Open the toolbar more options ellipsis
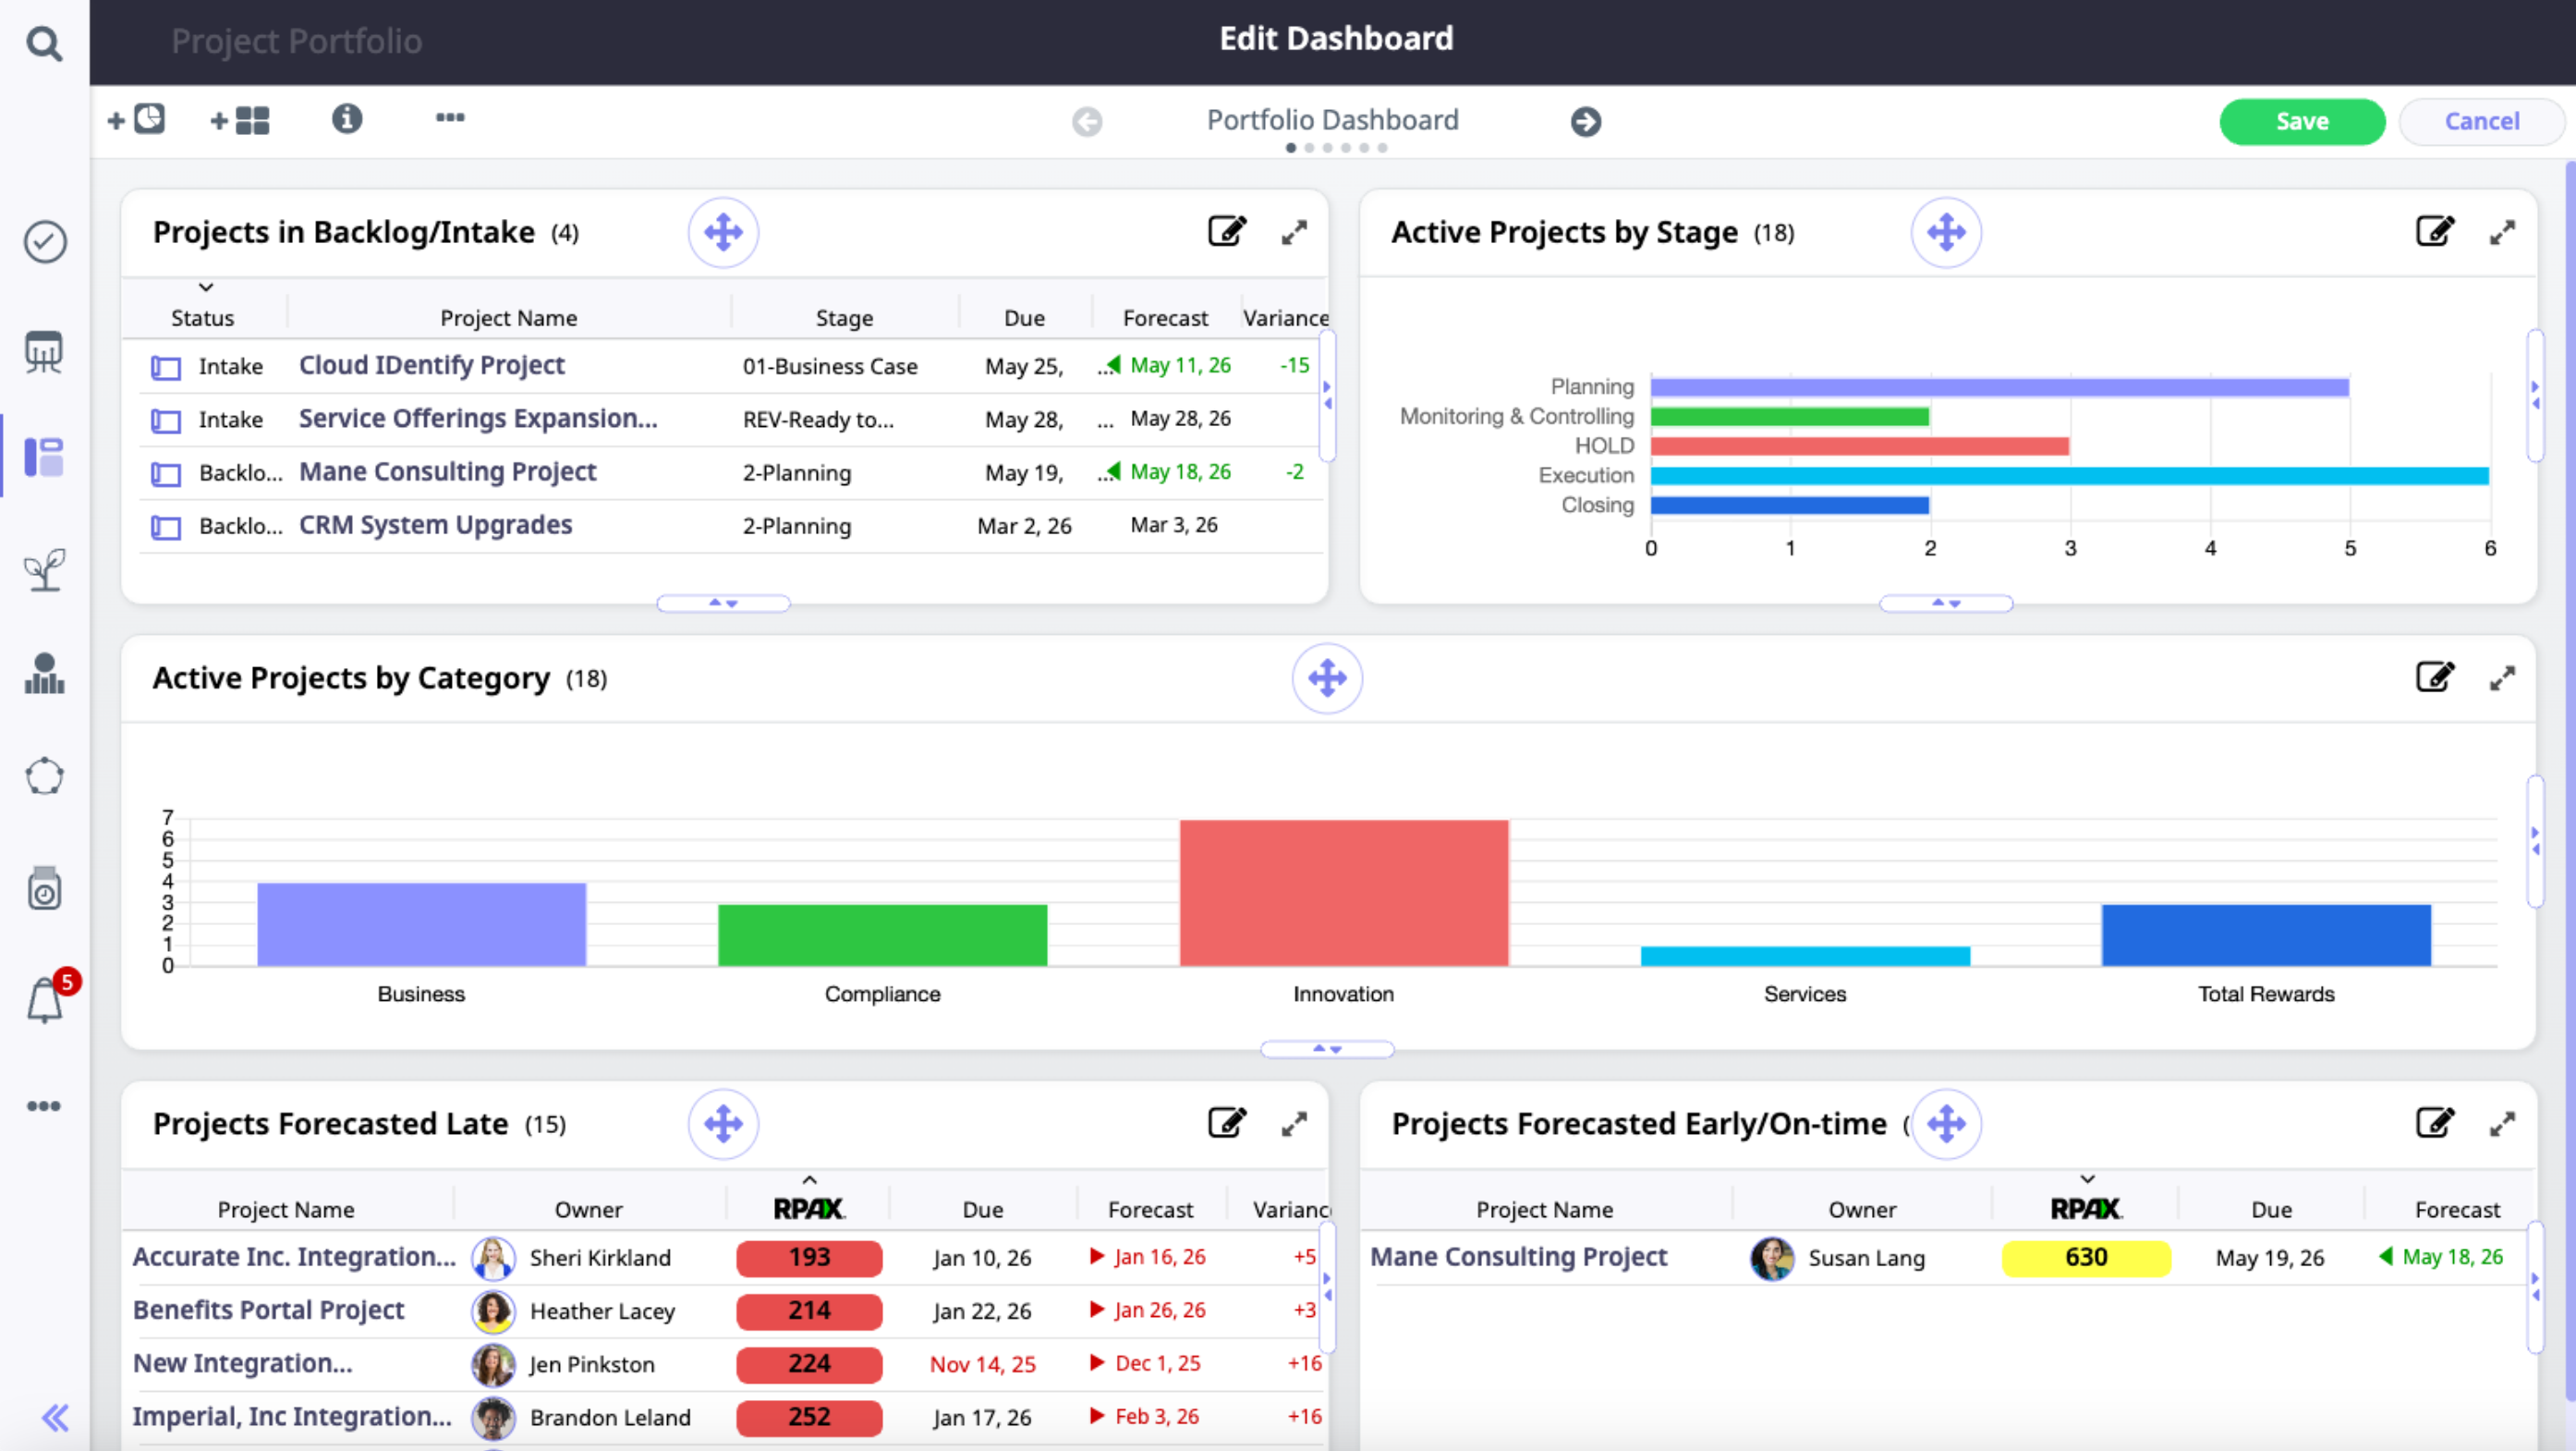This screenshot has width=2576, height=1451. point(450,118)
